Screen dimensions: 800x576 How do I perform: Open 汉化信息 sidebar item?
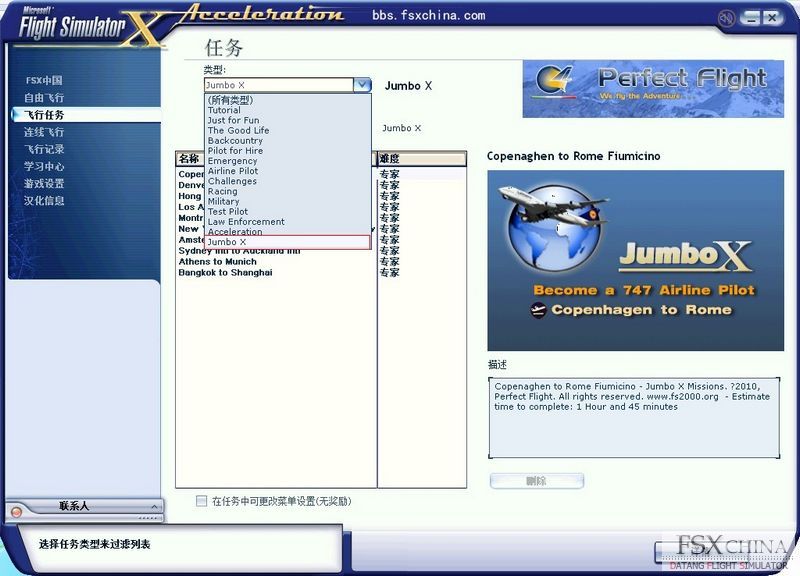click(x=44, y=201)
